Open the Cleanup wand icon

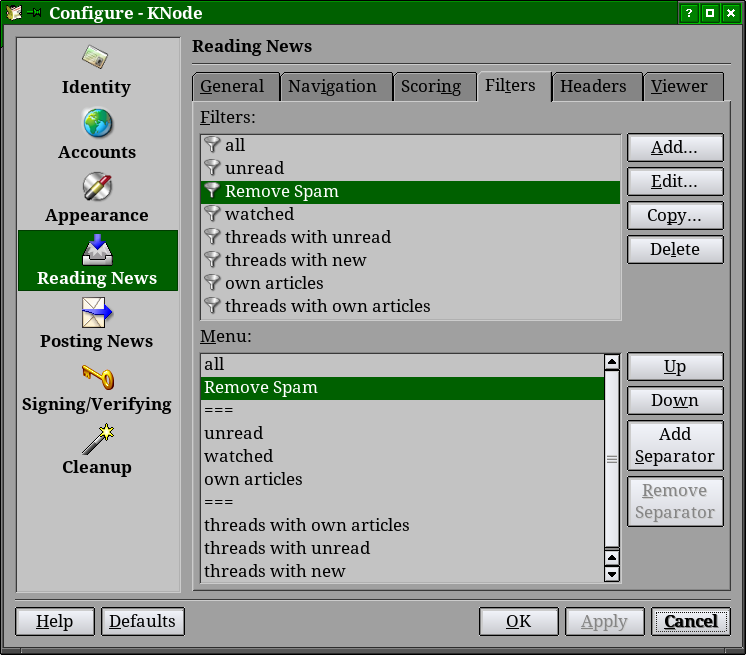click(98, 439)
